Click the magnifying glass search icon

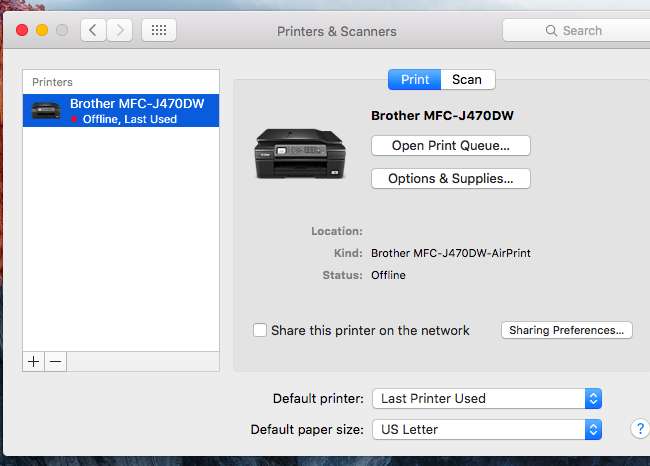coord(553,31)
